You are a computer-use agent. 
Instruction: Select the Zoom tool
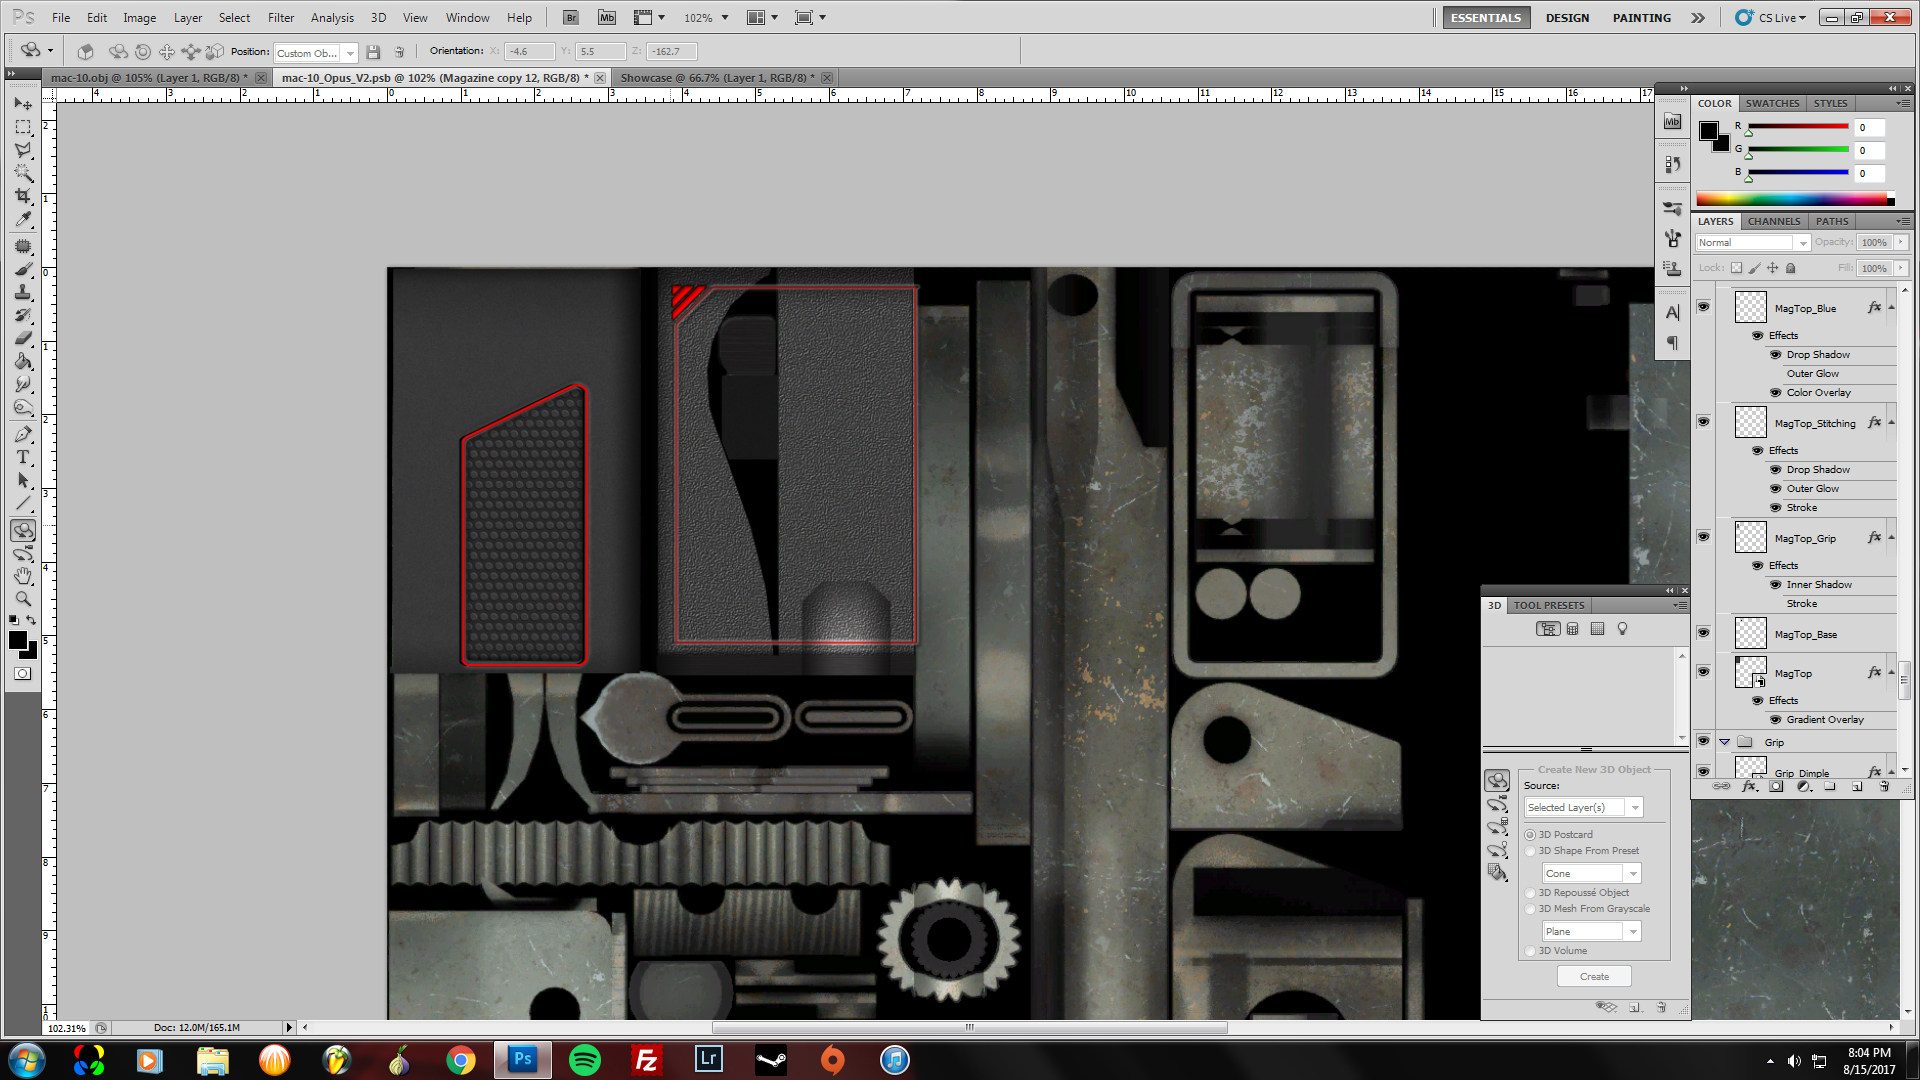point(23,599)
